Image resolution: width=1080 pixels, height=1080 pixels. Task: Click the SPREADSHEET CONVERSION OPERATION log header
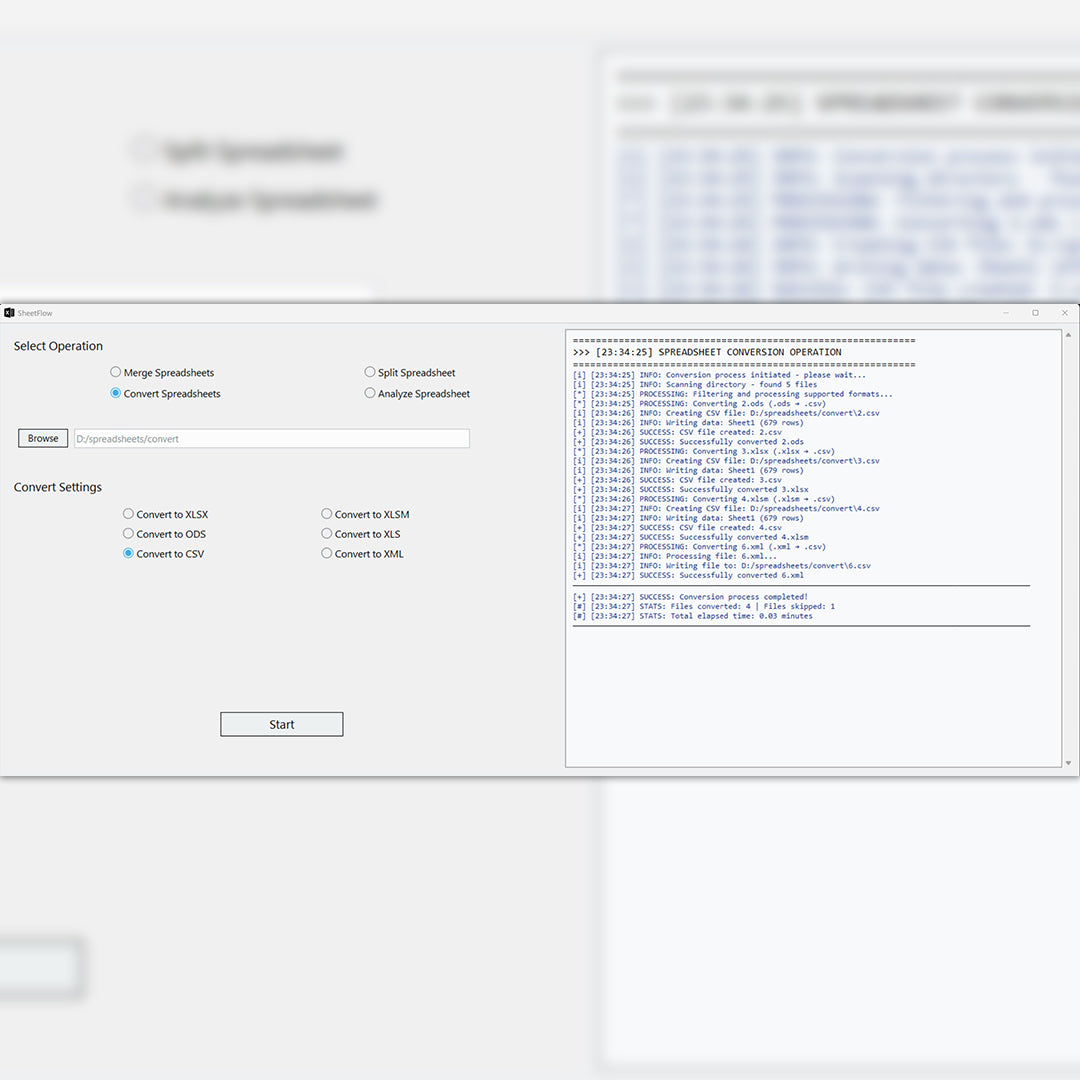[707, 352]
